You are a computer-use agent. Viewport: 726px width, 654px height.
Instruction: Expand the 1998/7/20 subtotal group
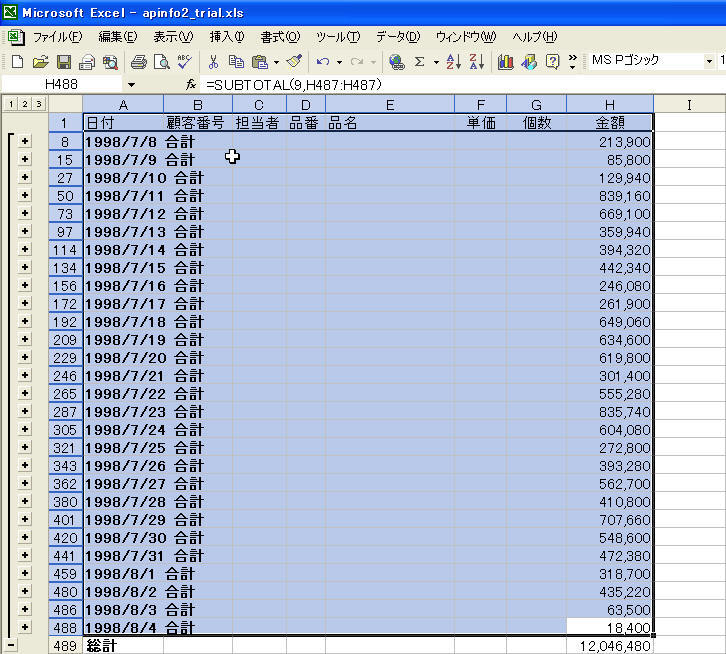(25, 358)
